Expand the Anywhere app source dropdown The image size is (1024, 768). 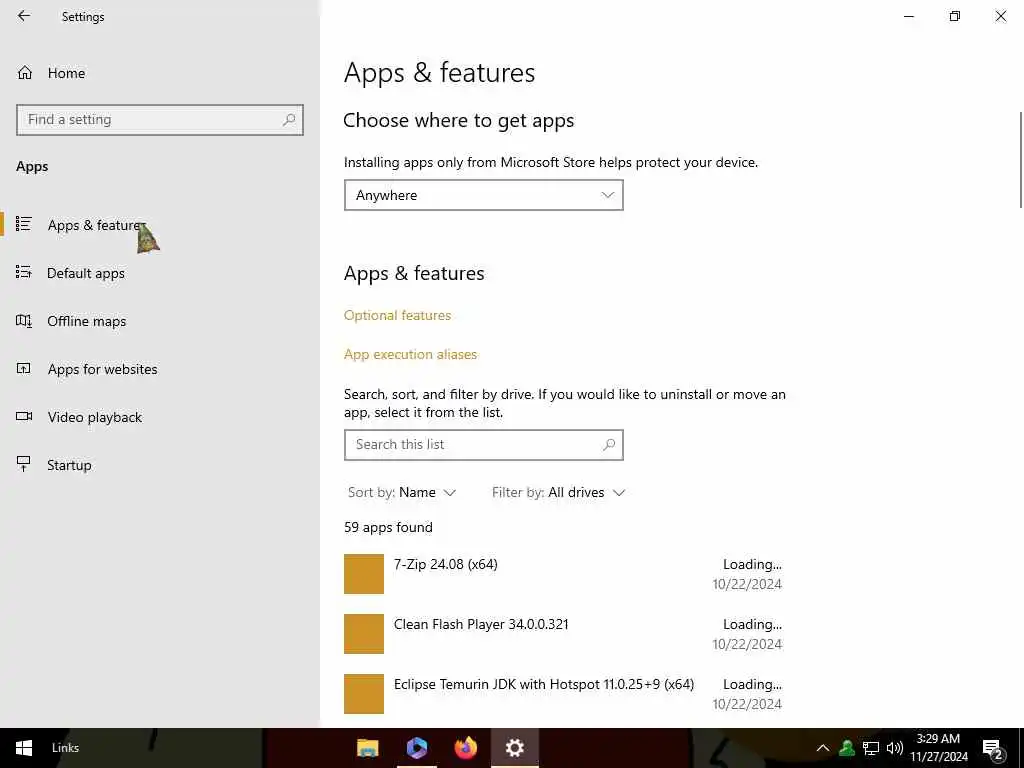(483, 195)
